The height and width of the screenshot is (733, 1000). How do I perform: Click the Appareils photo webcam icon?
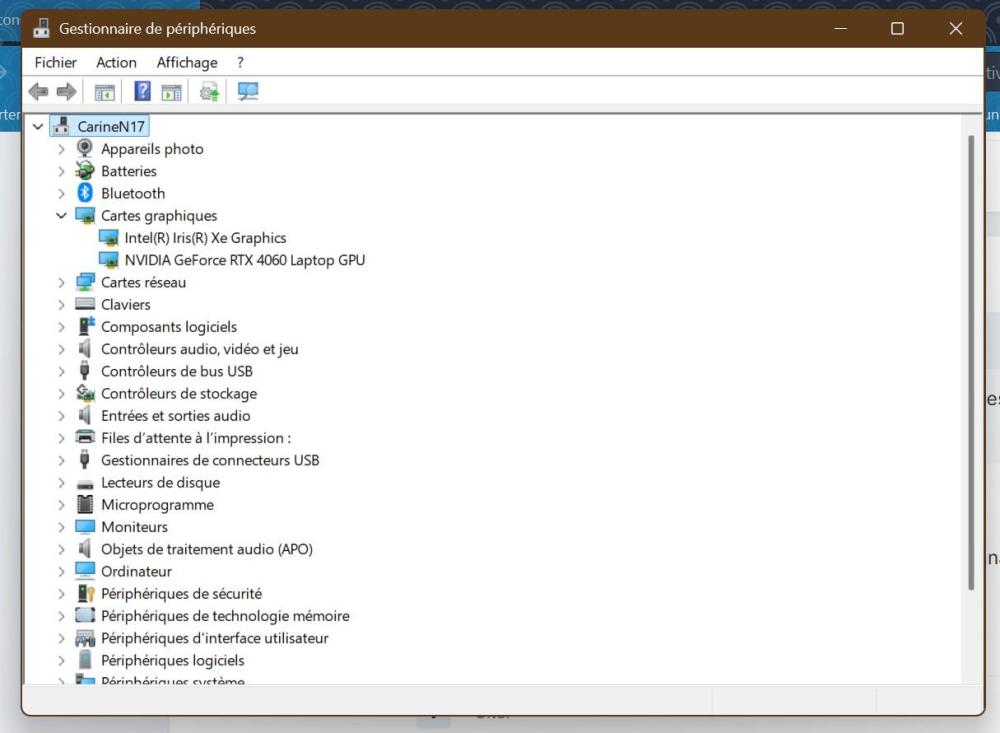(85, 149)
